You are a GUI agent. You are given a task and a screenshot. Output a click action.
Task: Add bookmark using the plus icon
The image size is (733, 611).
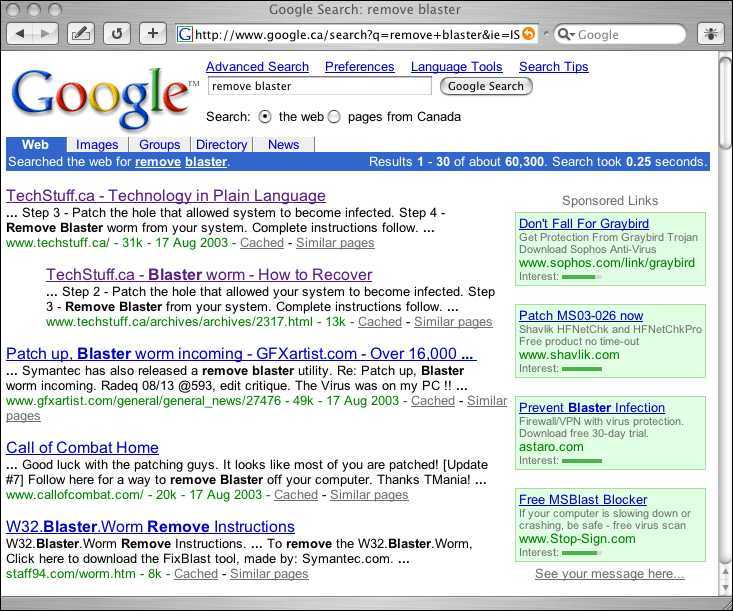152,34
